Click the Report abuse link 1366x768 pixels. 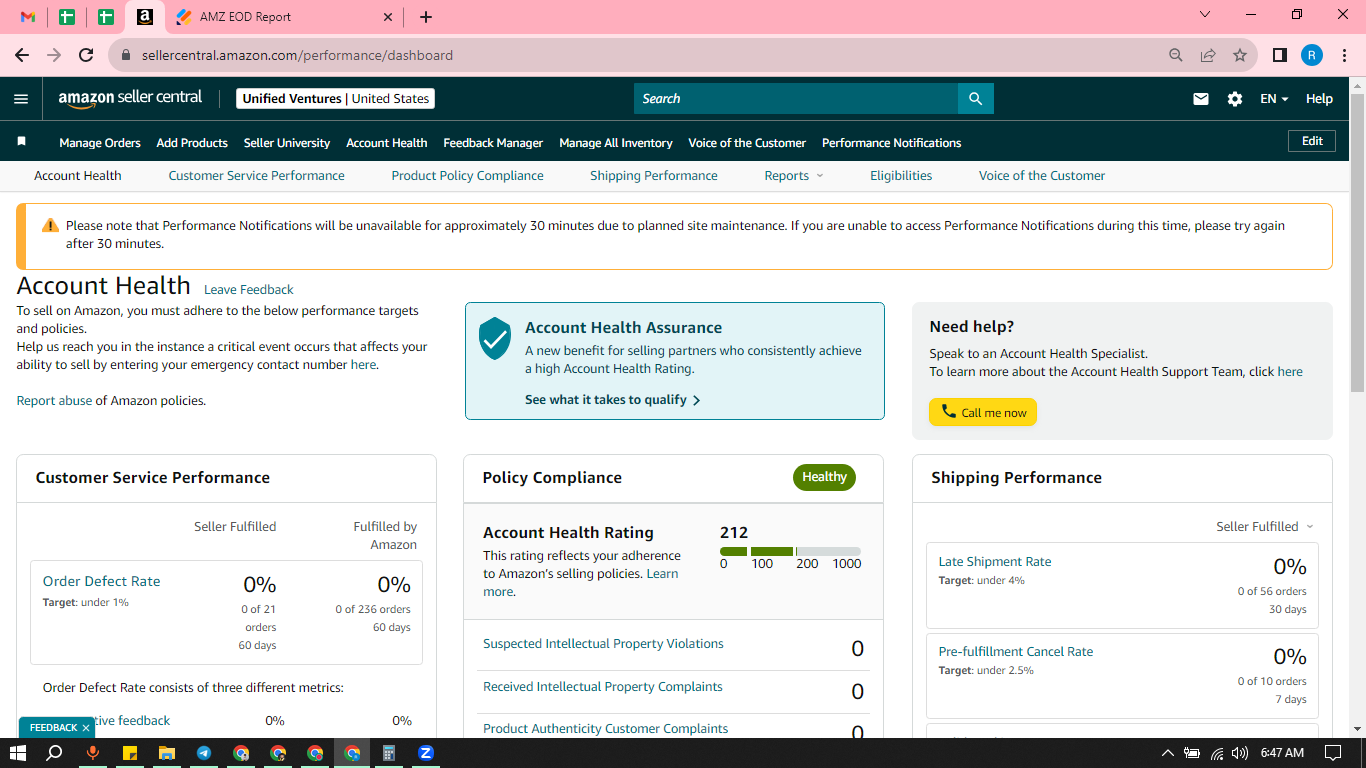[x=54, y=401]
